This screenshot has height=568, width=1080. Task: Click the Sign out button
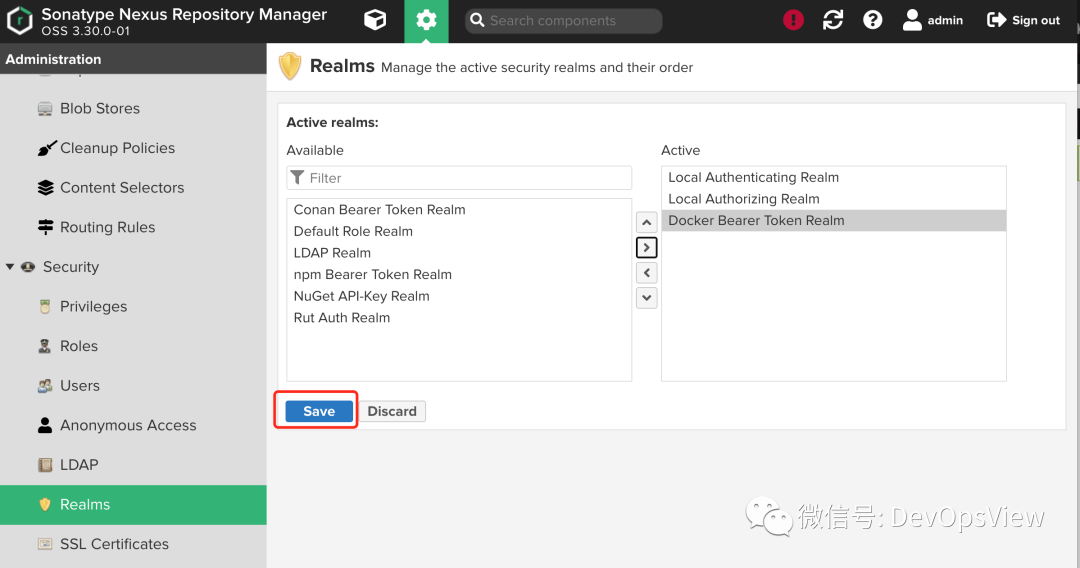1023,20
